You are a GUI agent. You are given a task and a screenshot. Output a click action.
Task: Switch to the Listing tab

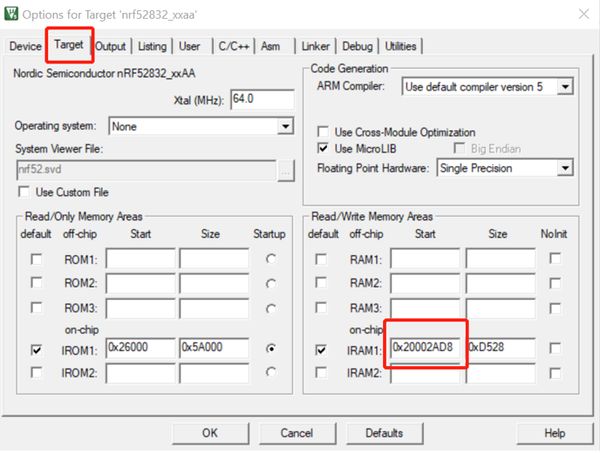pyautogui.click(x=152, y=46)
